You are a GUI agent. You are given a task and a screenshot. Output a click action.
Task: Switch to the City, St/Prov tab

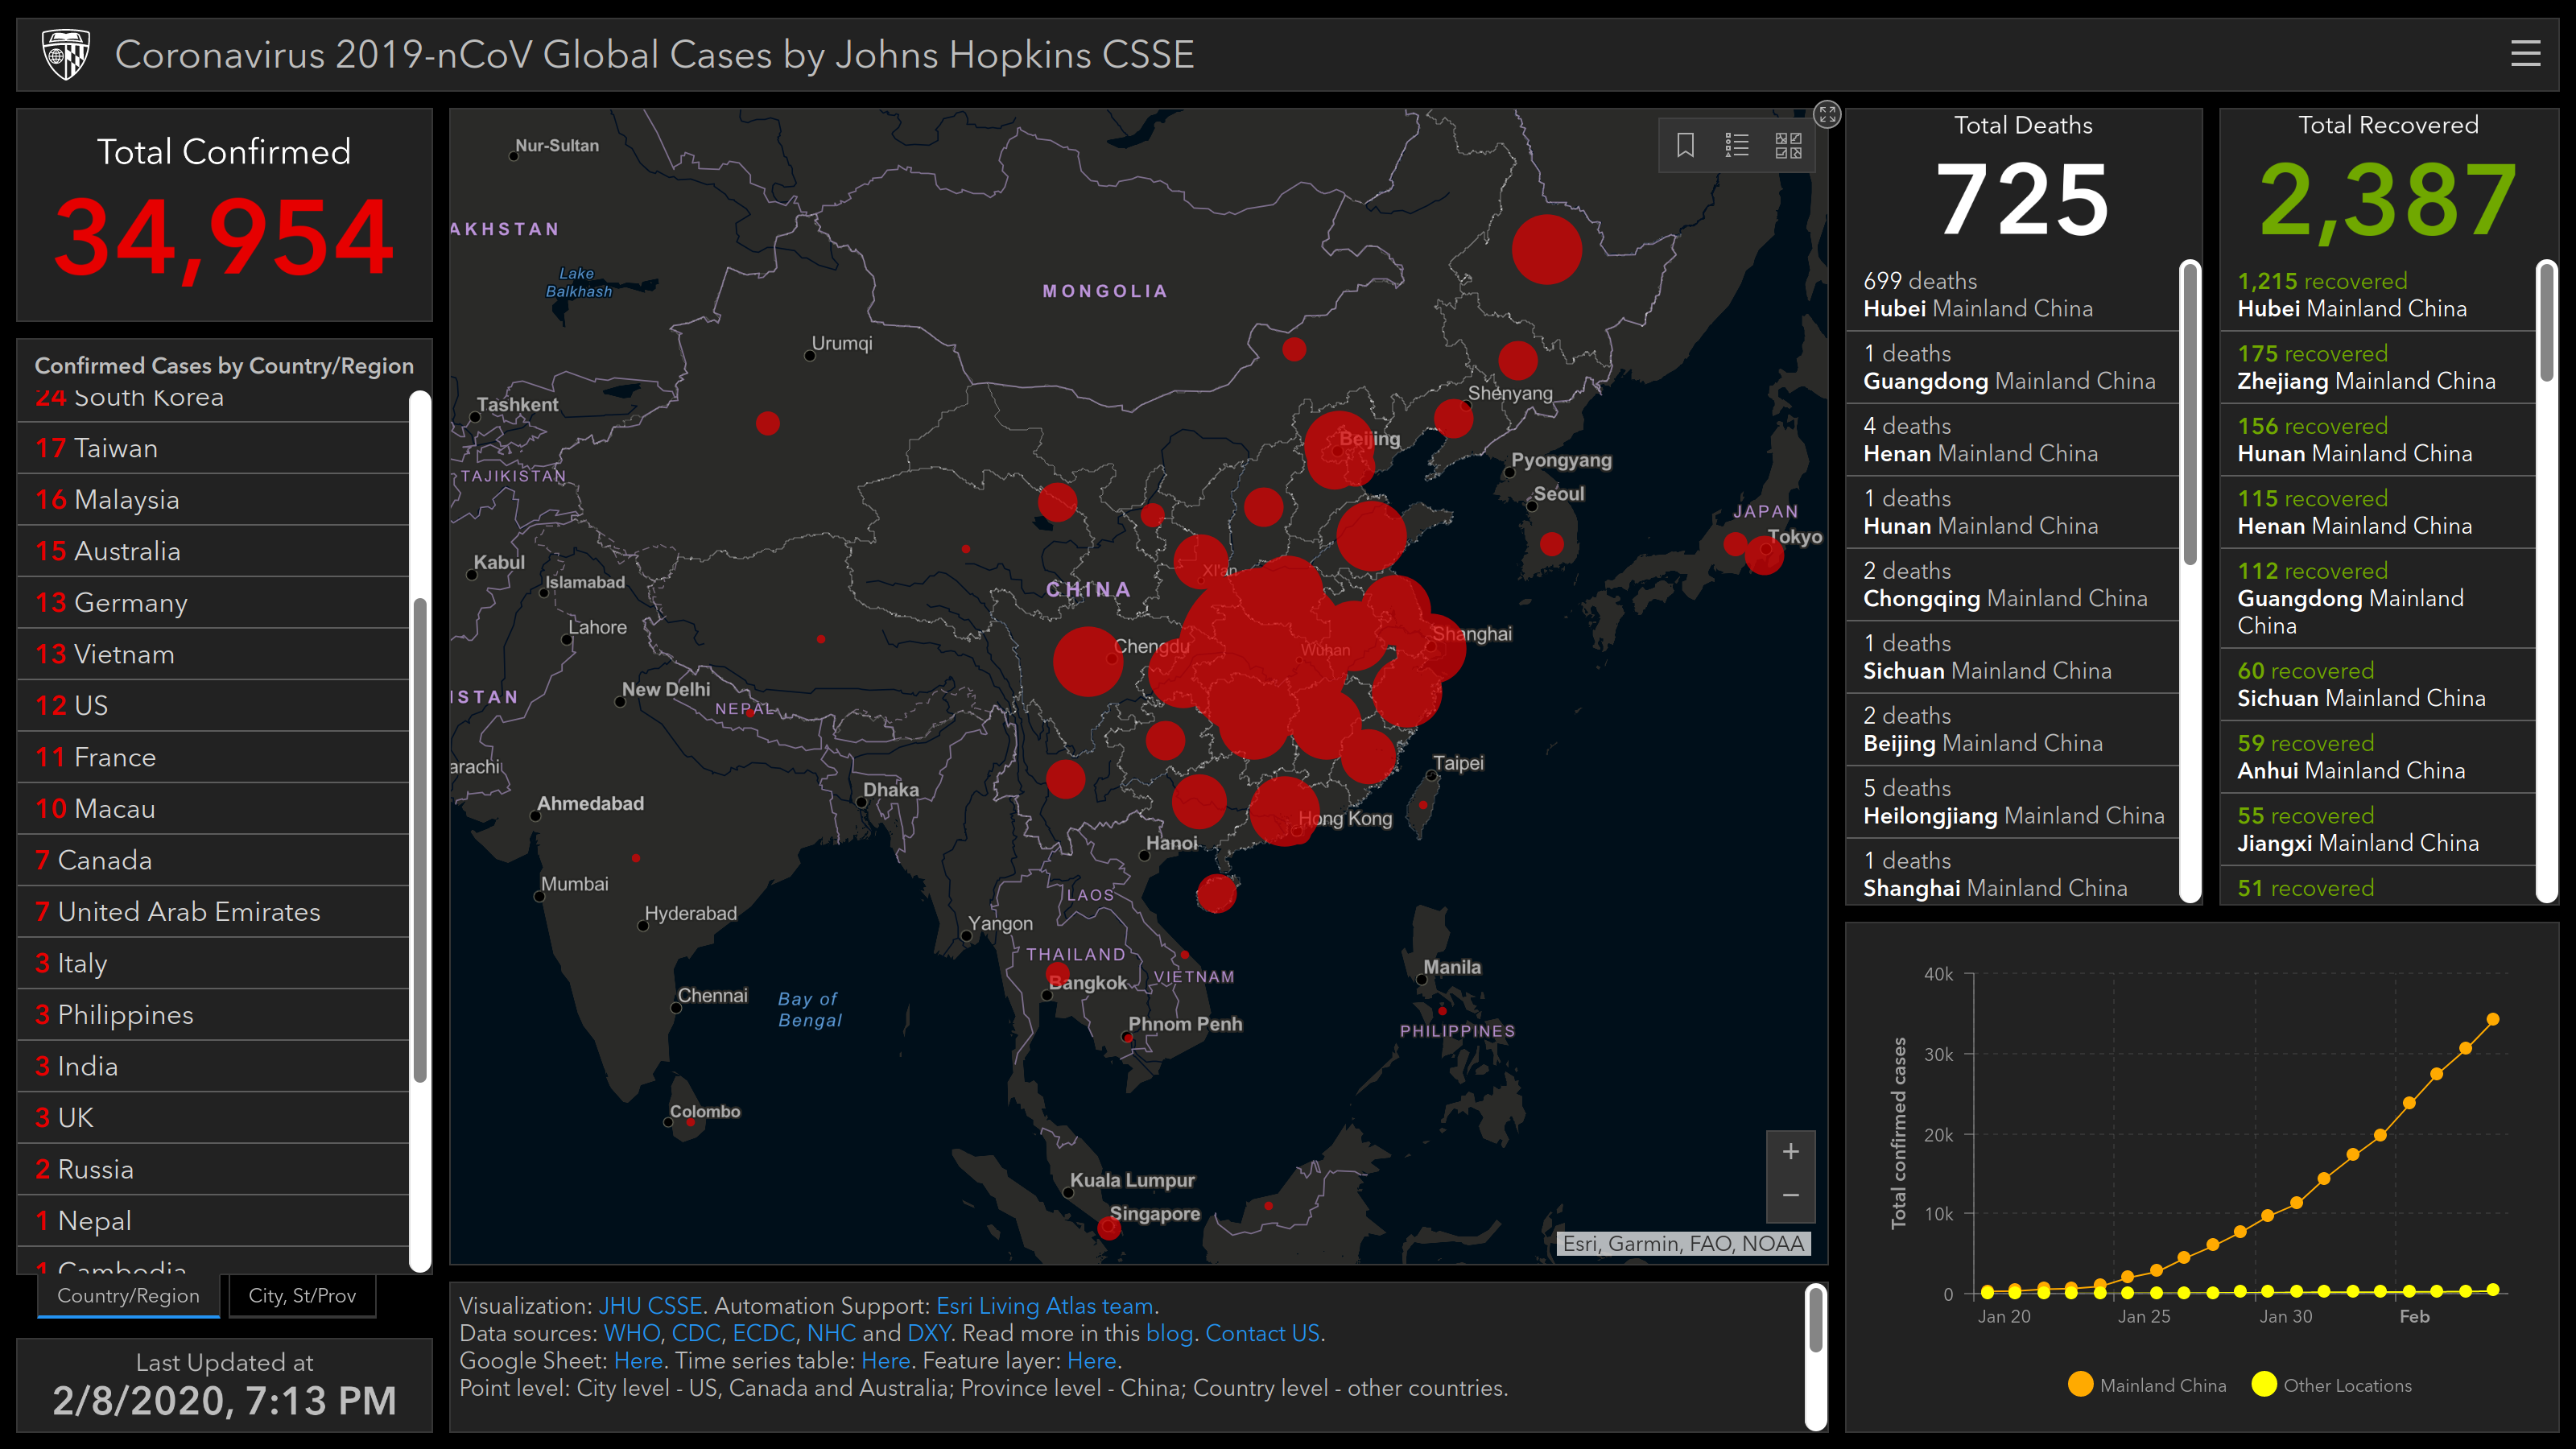click(301, 1296)
